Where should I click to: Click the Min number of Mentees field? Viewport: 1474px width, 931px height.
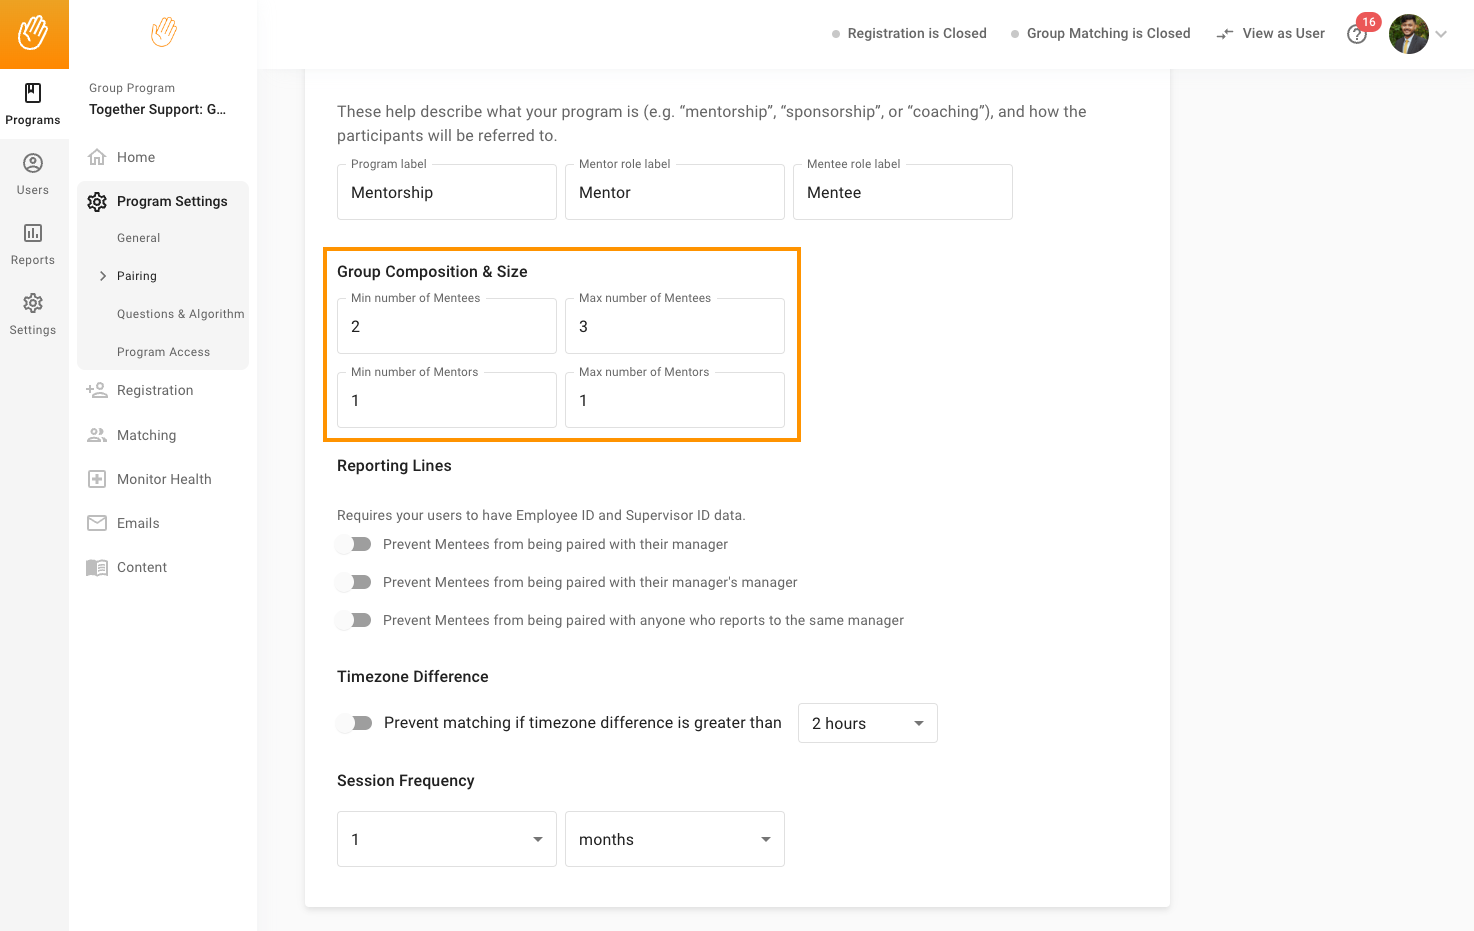[x=447, y=326]
